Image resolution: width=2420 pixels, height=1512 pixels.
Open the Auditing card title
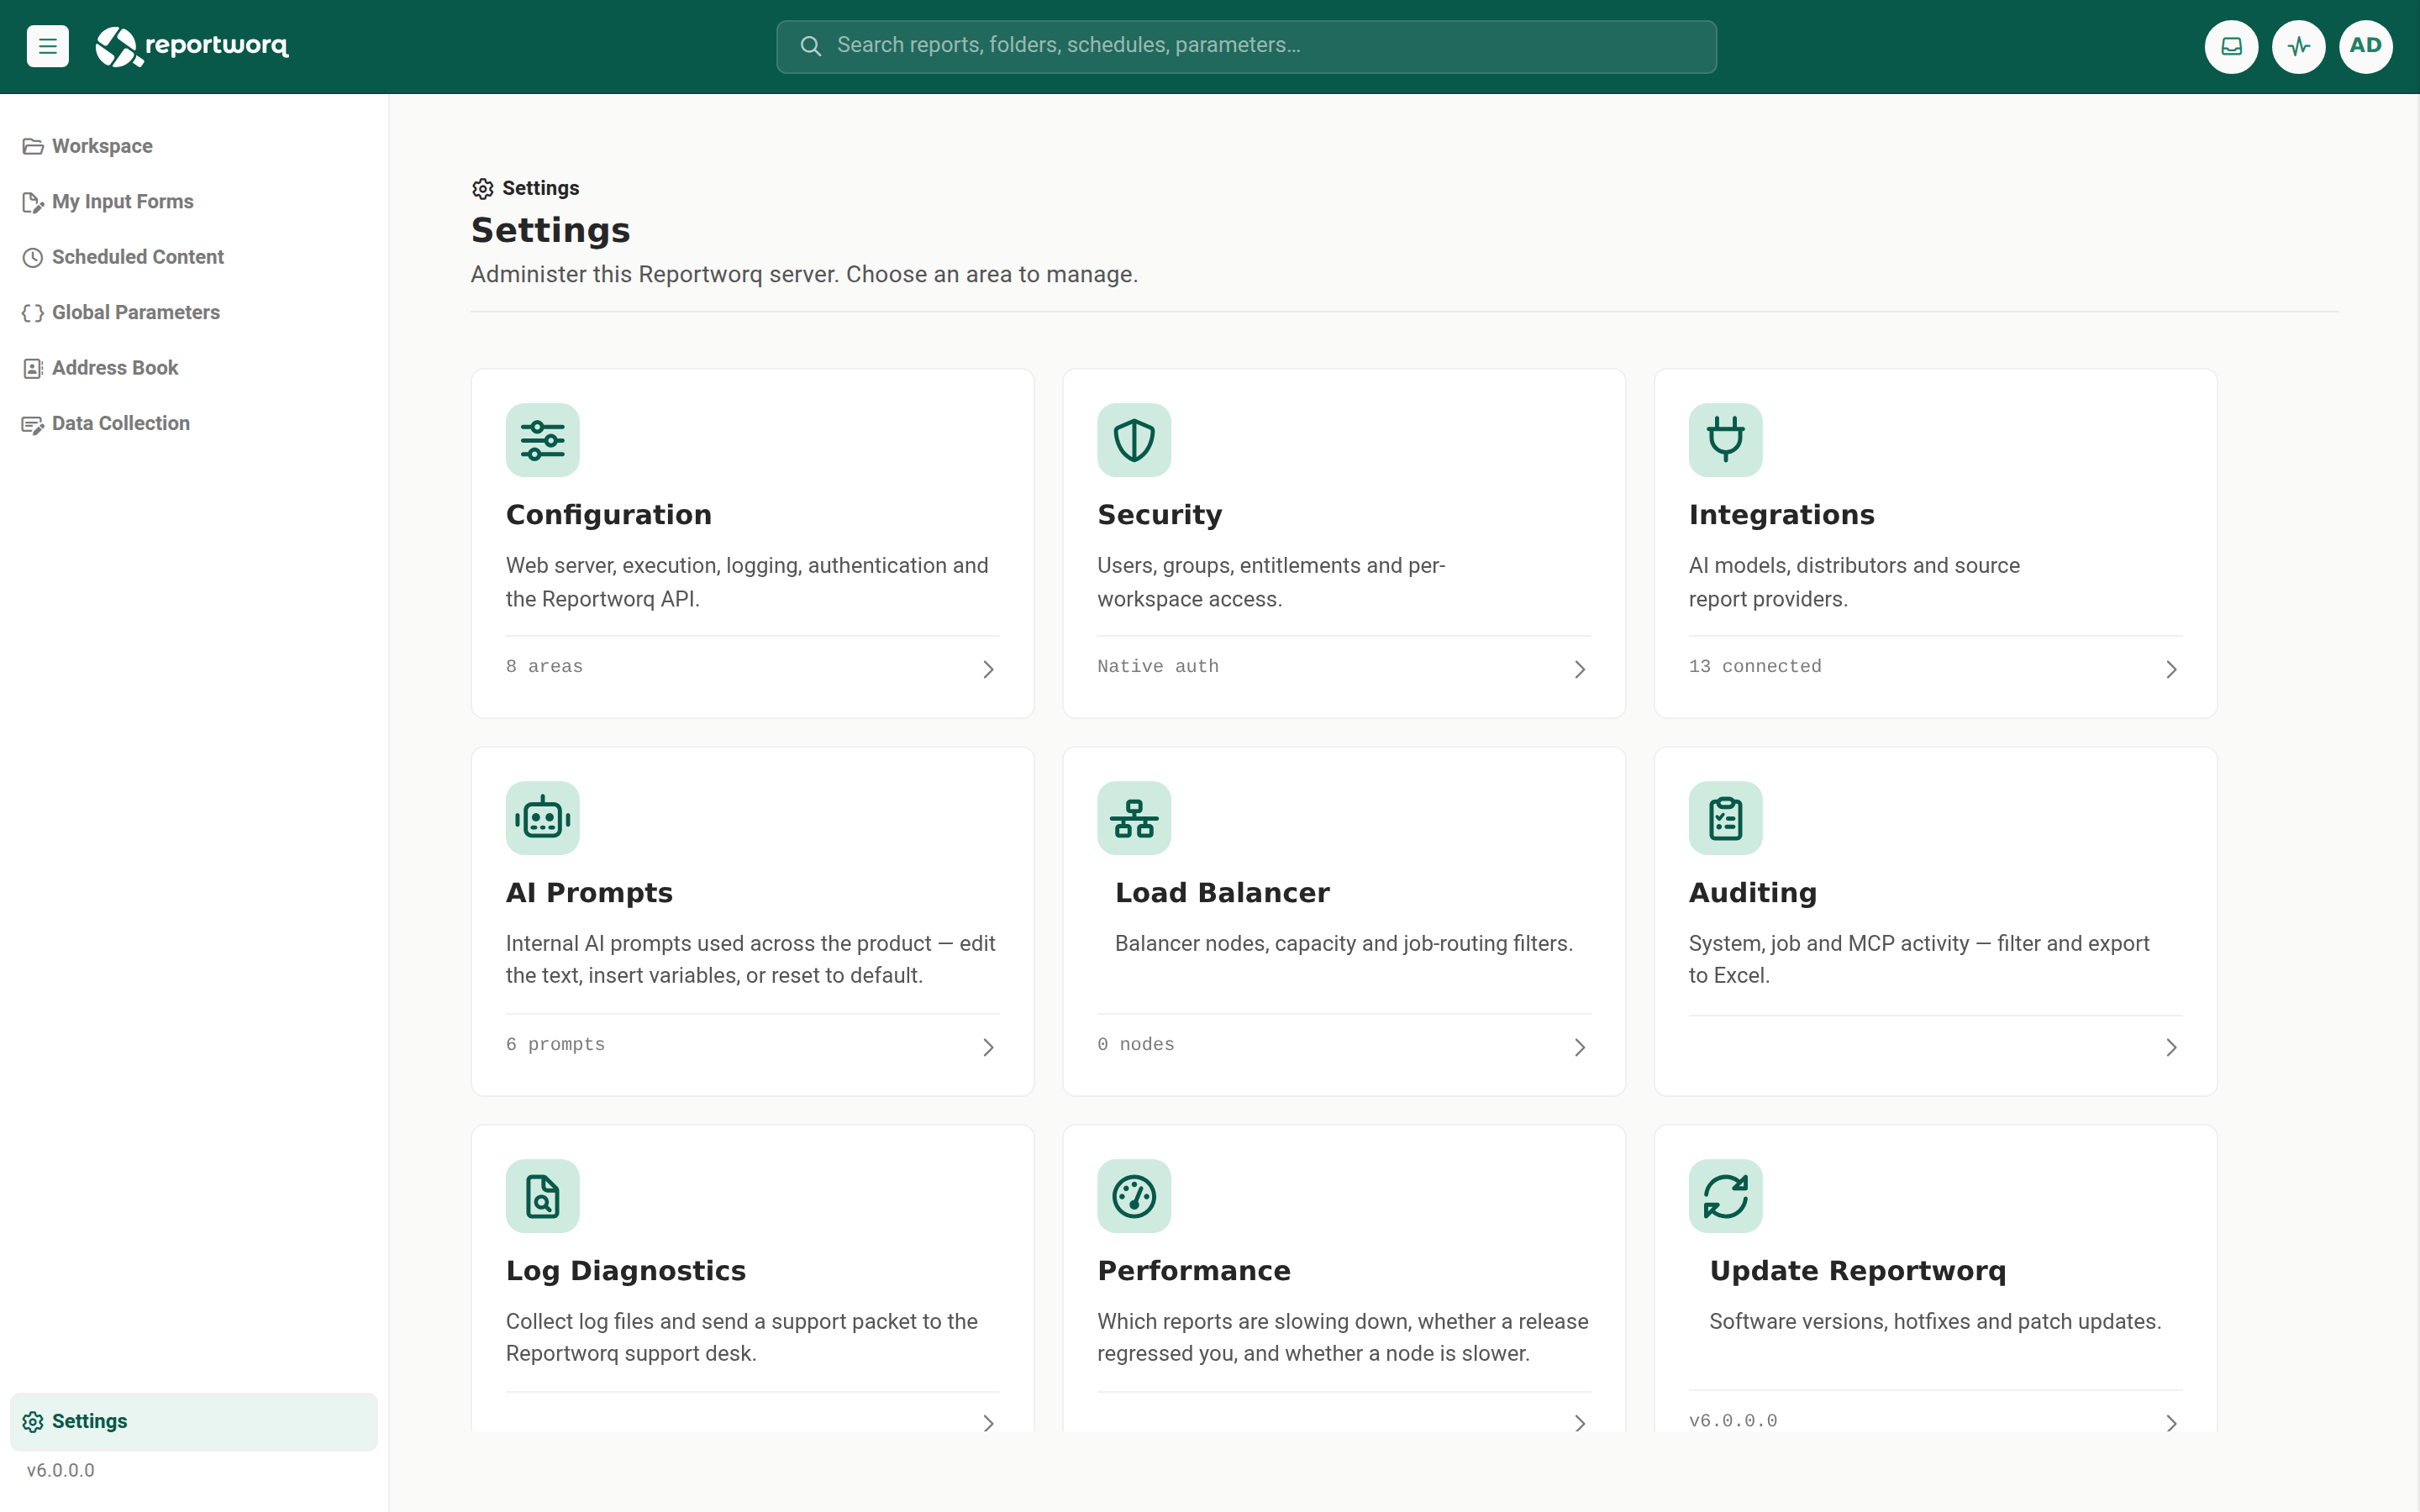coord(1752,893)
